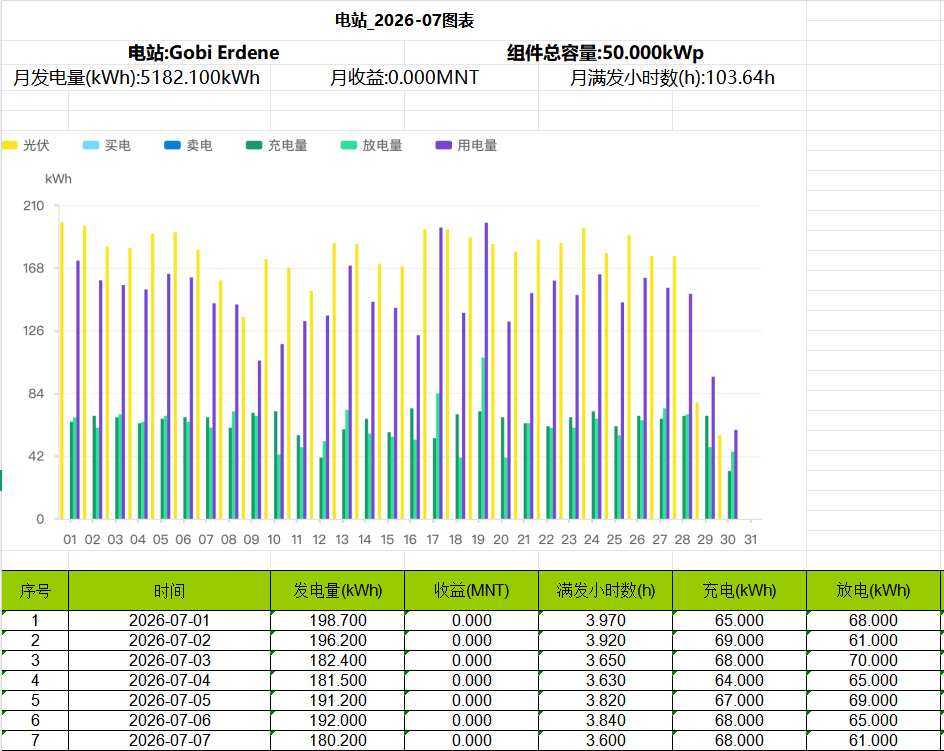
Task: Select the 月收益:0.000MNT cell
Action: pyautogui.click(x=405, y=78)
